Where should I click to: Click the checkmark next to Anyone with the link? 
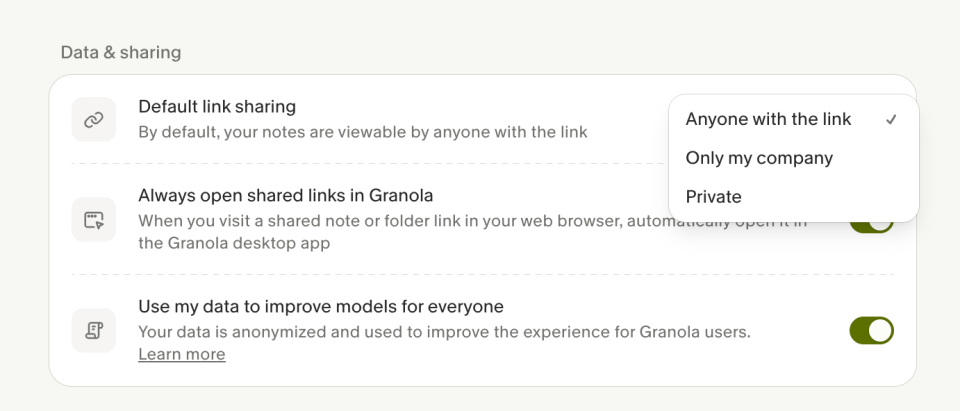[x=890, y=119]
